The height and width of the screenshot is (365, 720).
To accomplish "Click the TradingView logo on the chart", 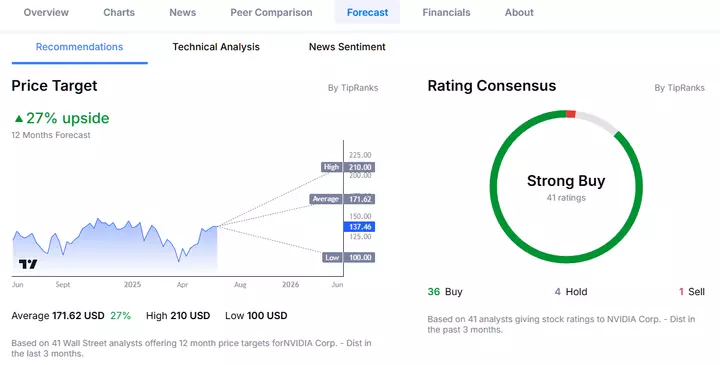I will [28, 264].
